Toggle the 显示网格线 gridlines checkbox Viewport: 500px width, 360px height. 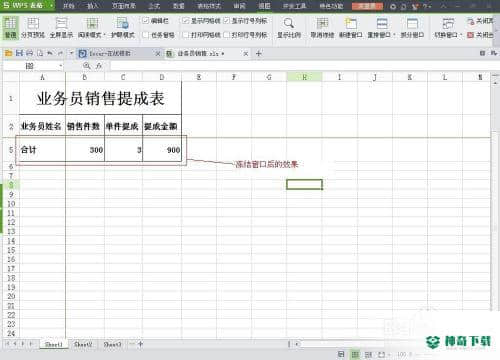(x=186, y=21)
